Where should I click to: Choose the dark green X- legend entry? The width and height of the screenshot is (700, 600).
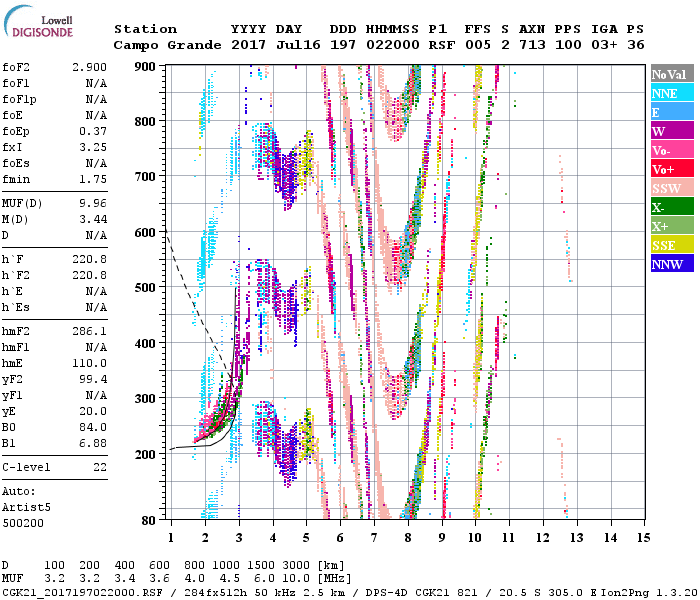point(669,207)
